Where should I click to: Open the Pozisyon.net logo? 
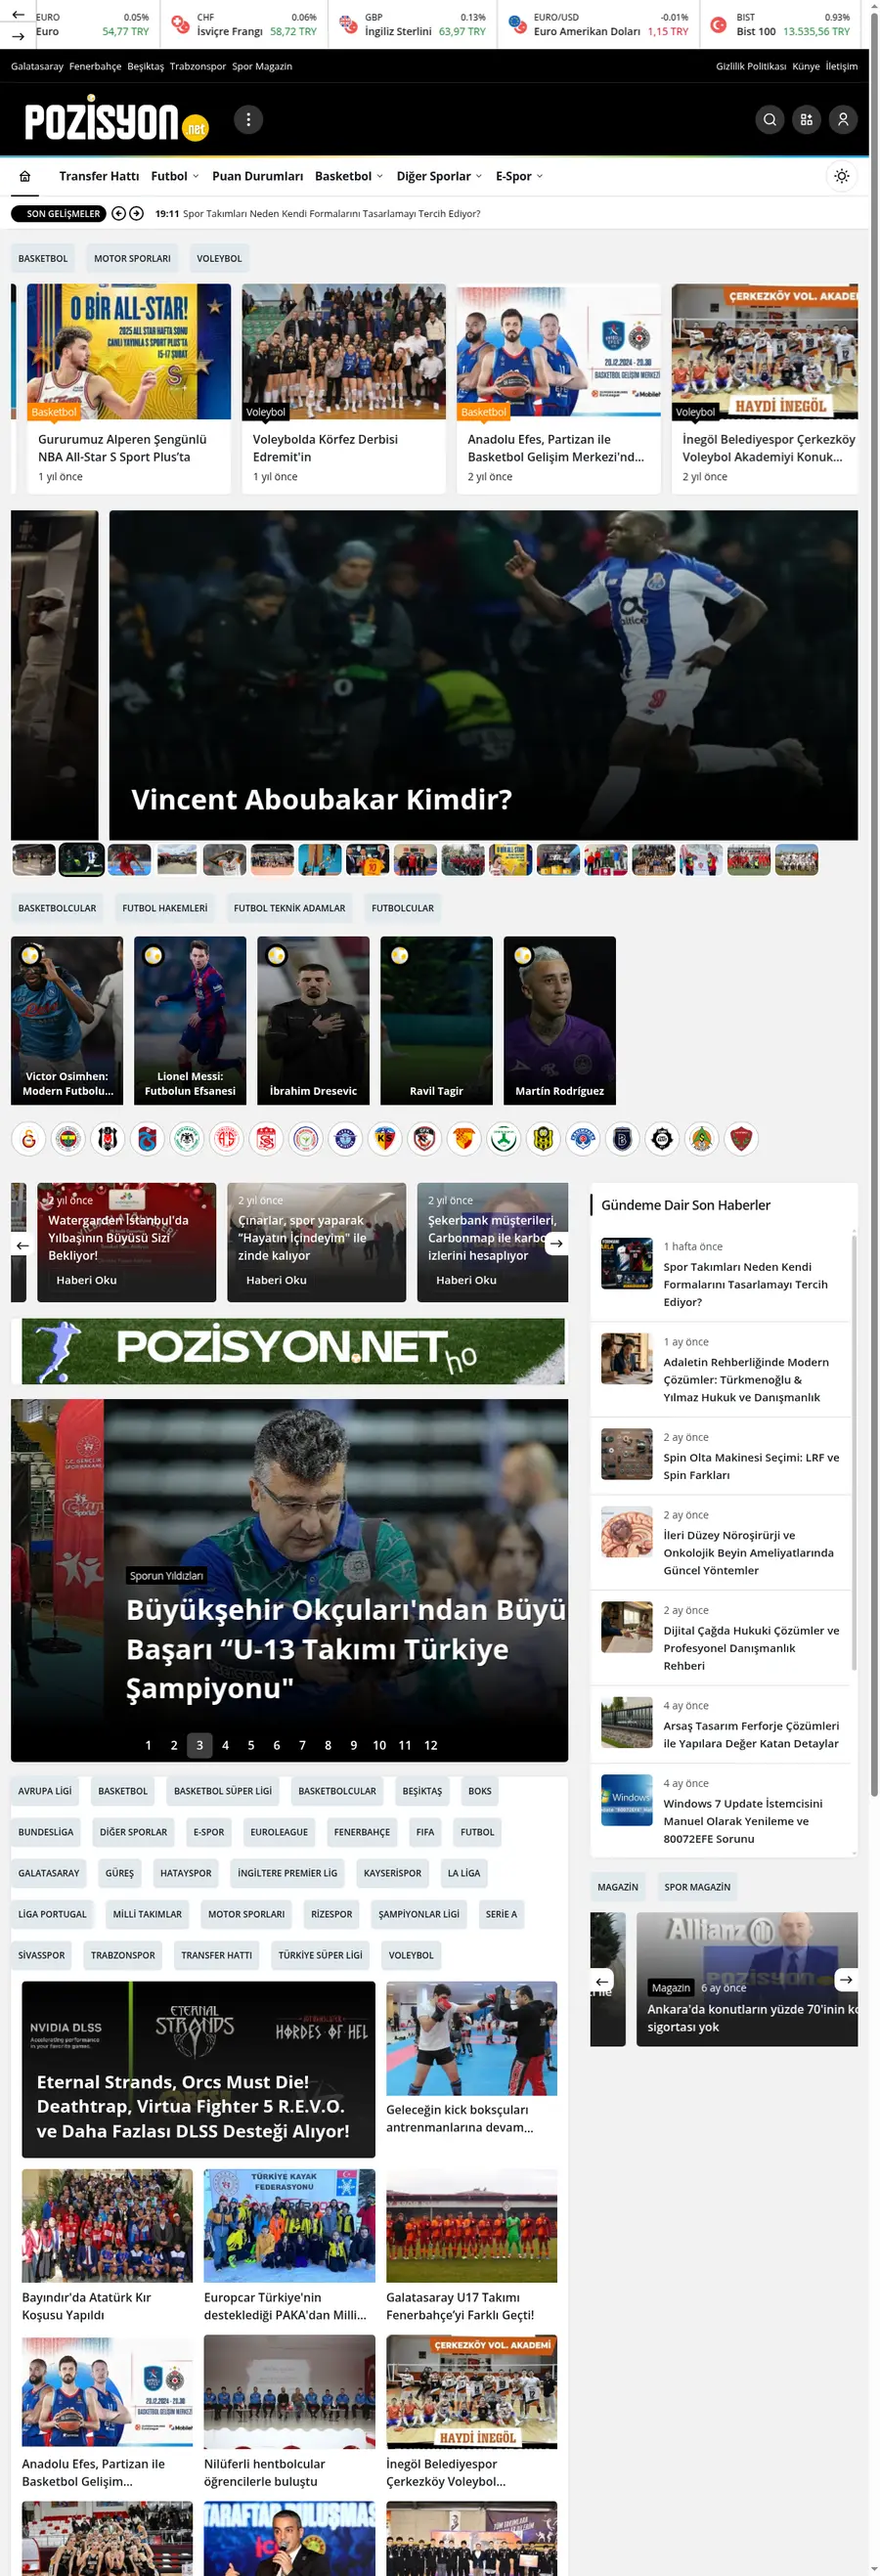tap(116, 120)
